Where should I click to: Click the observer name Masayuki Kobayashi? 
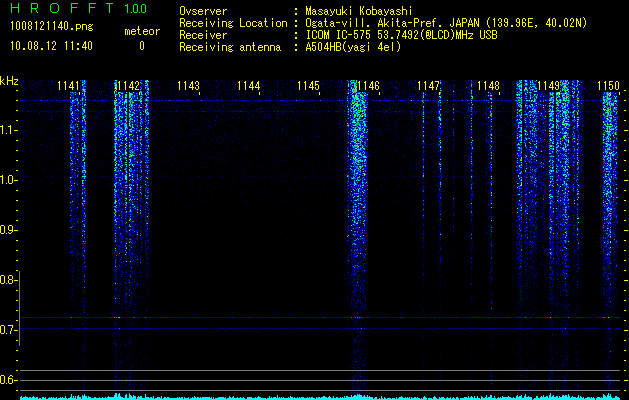click(x=359, y=11)
